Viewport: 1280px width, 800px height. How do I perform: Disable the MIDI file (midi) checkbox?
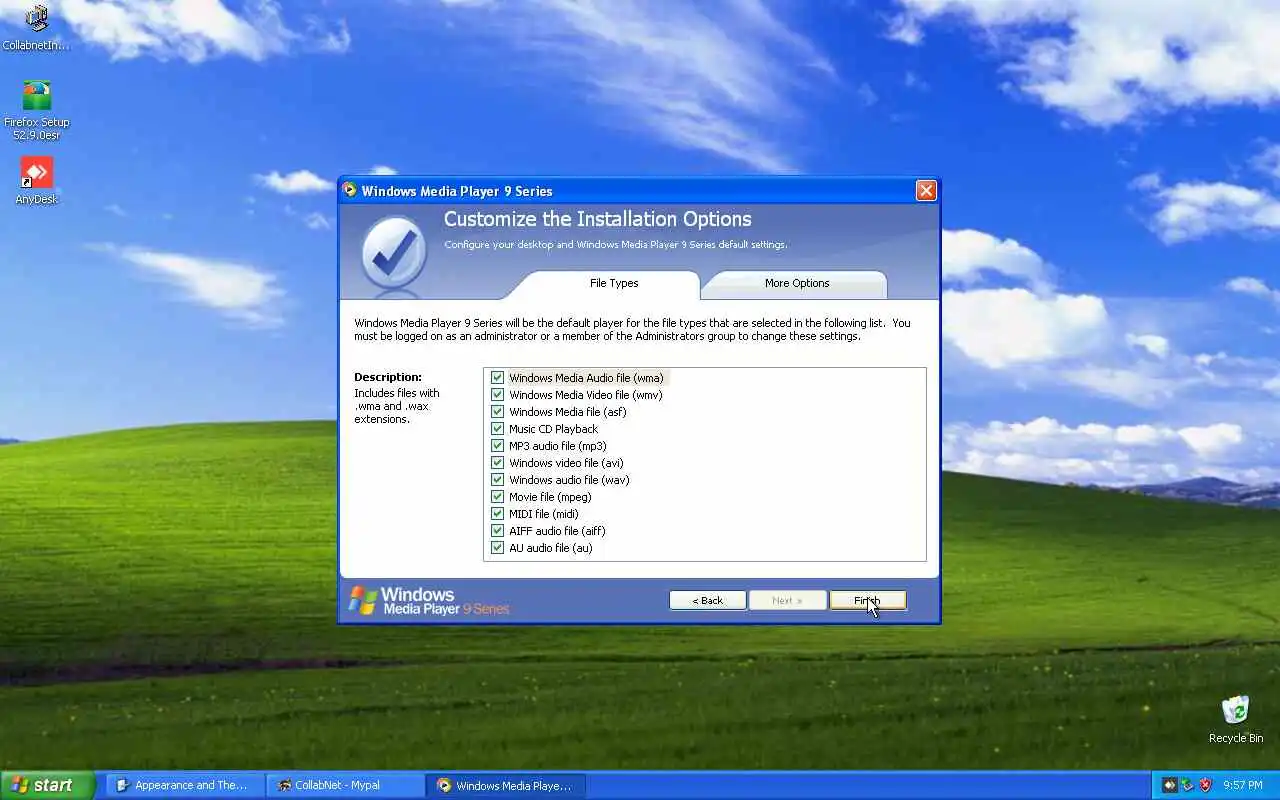click(497, 514)
